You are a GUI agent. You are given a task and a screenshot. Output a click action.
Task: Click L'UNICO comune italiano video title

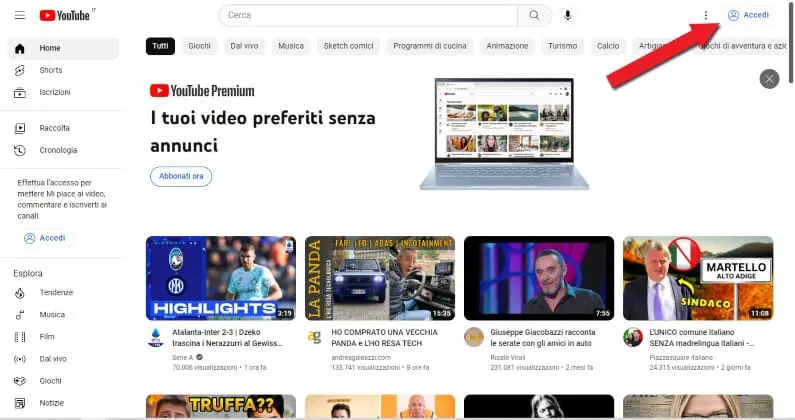point(702,338)
